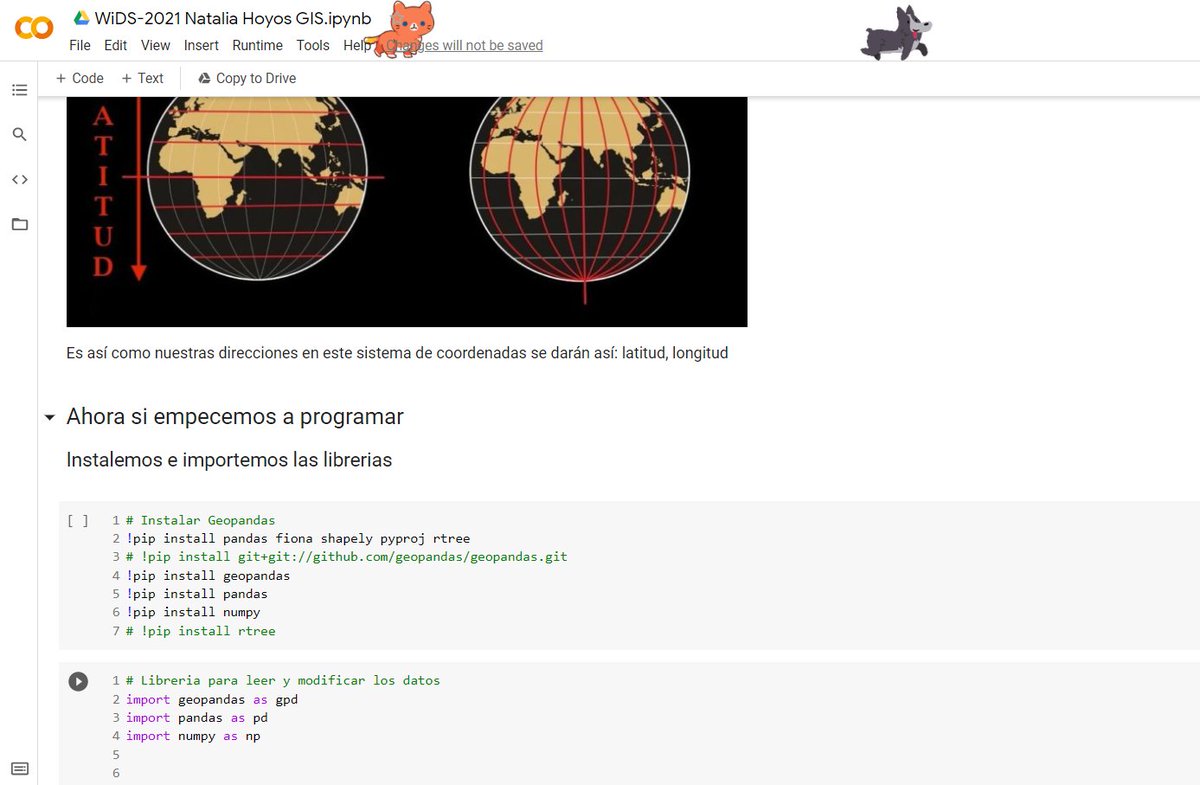This screenshot has width=1200, height=785.
Task: Click the '!pip install numpy' line
Action: pos(193,612)
